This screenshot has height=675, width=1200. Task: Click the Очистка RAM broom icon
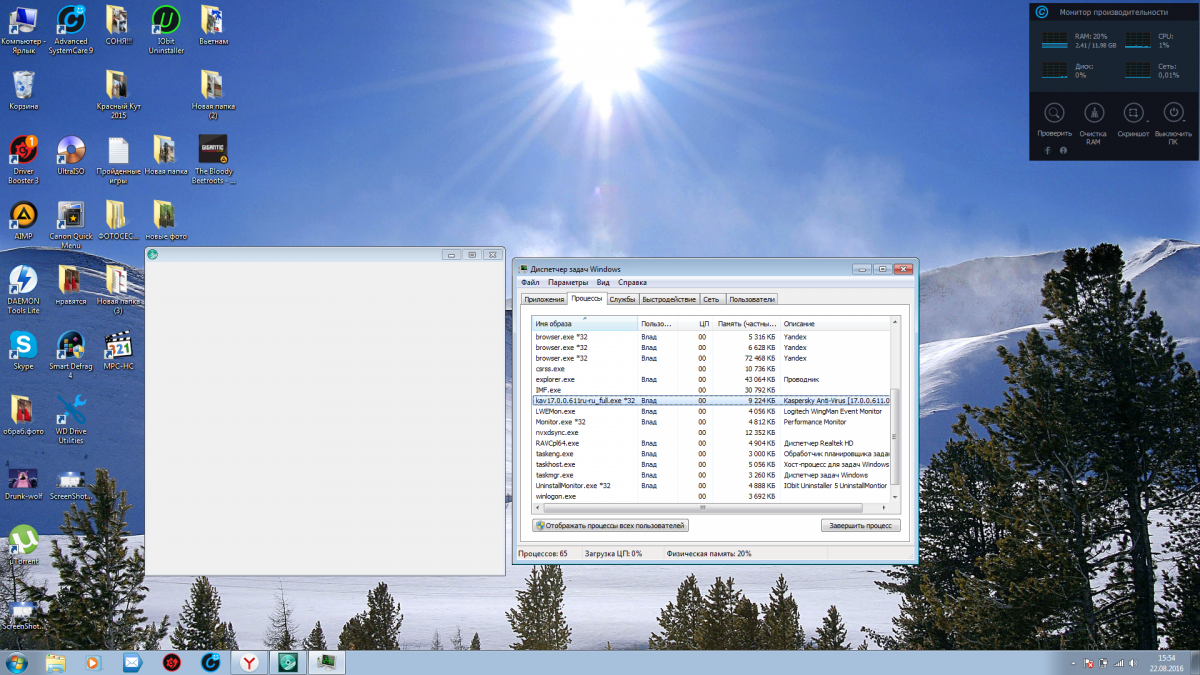point(1094,113)
